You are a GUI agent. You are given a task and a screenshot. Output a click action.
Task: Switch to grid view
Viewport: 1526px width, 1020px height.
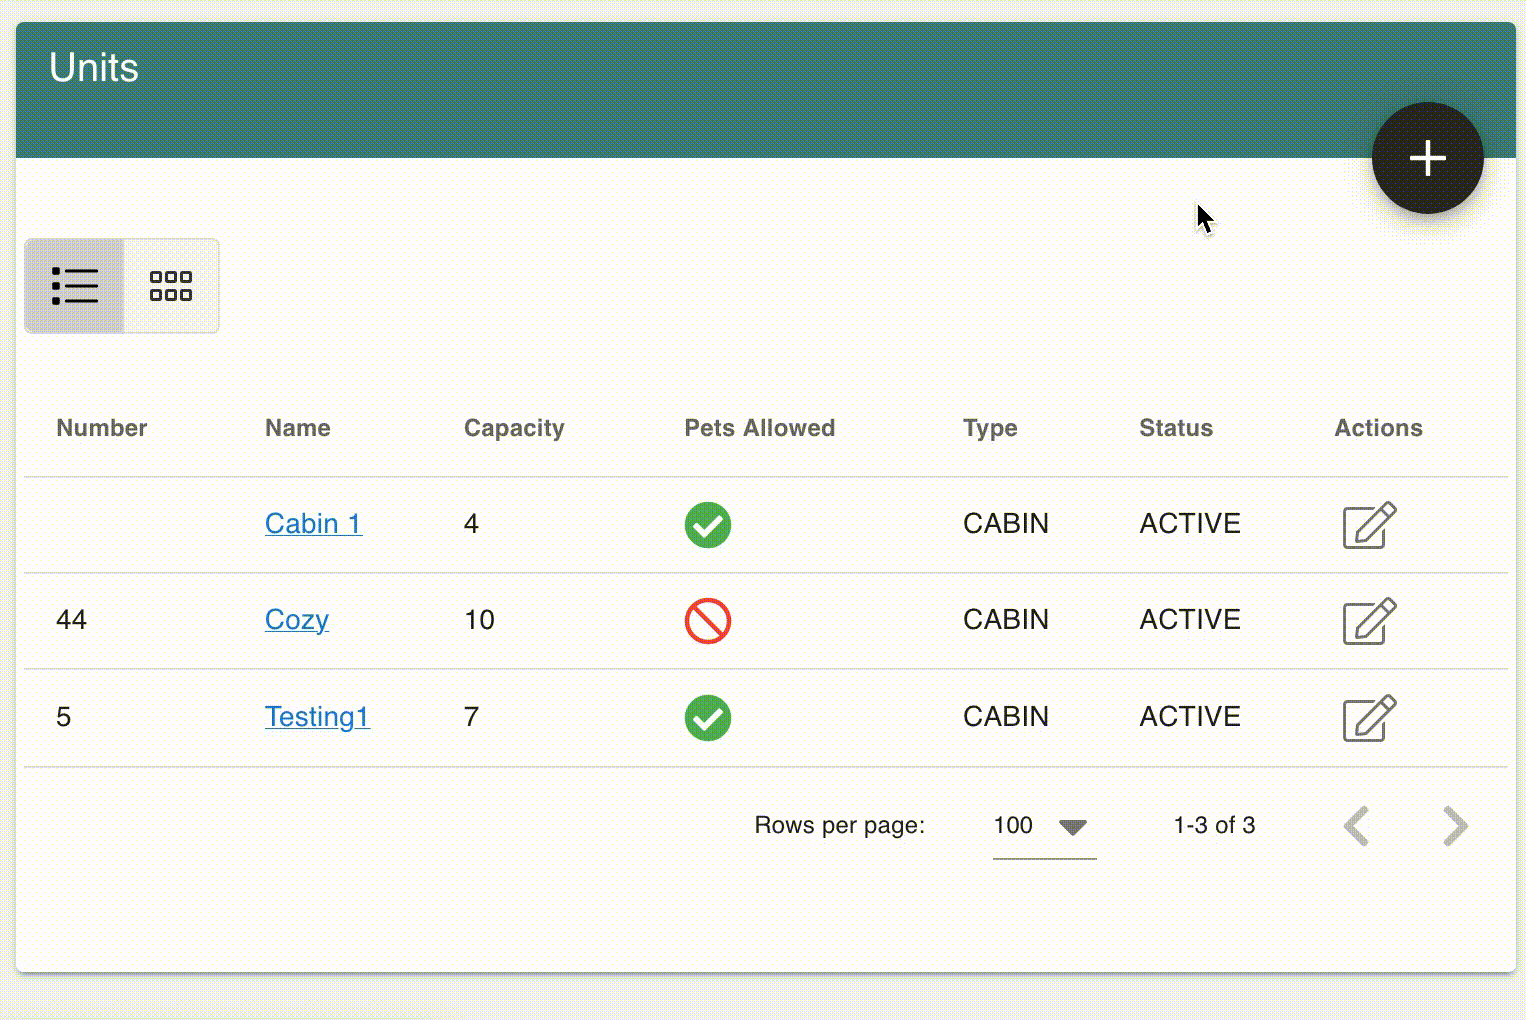tap(171, 286)
